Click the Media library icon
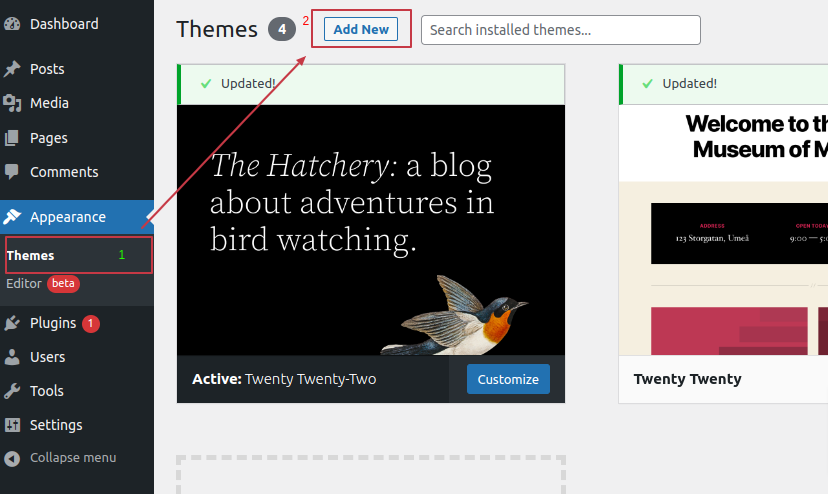Image resolution: width=828 pixels, height=494 pixels. tap(12, 103)
